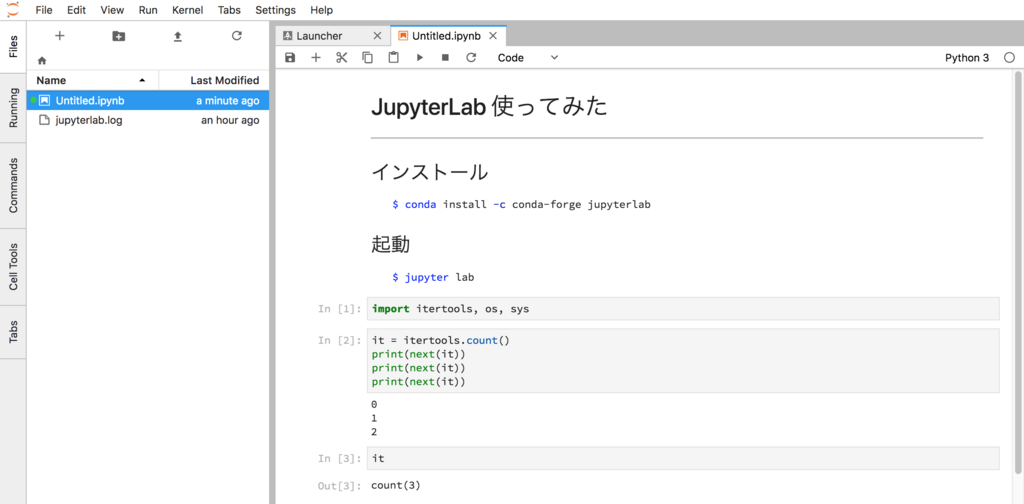Select jupyterlab.log in the file list
1024x504 pixels.
[x=148, y=120]
